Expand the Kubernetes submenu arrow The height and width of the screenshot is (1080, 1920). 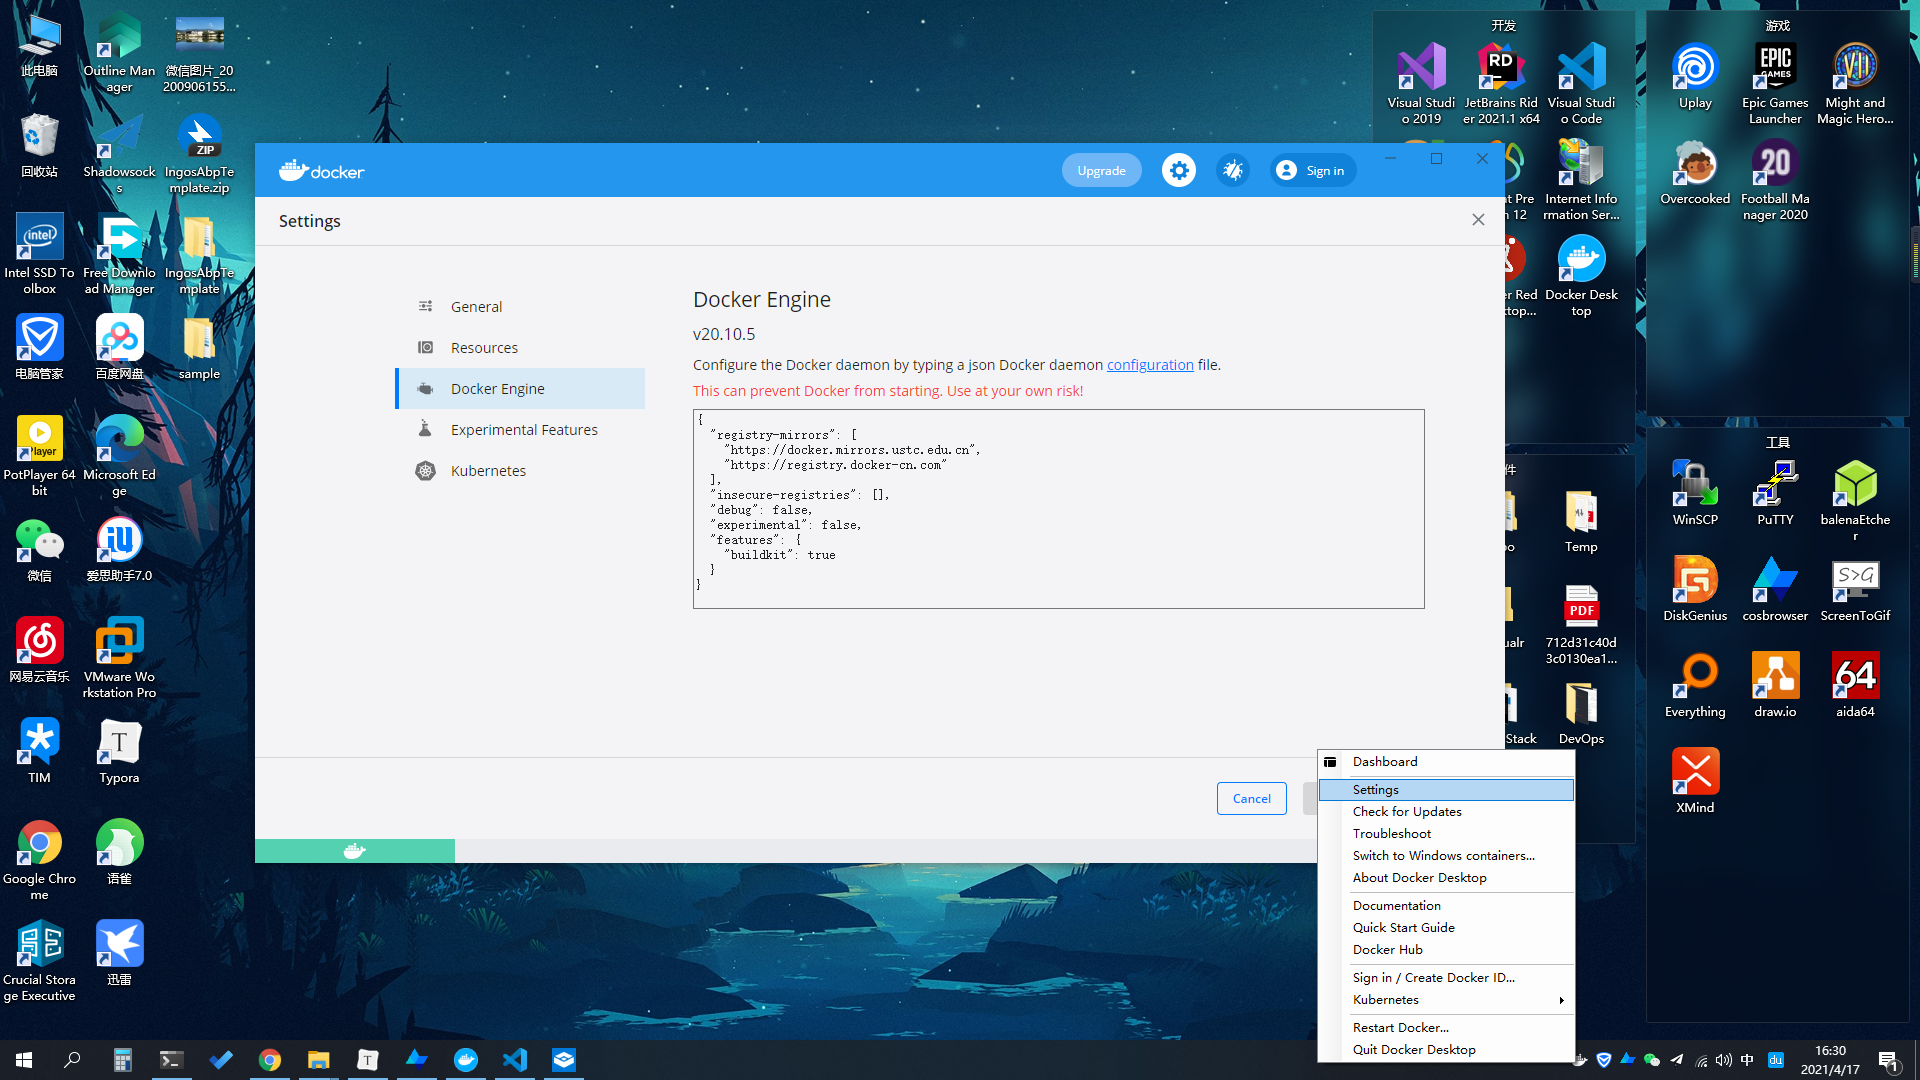1561,1000
